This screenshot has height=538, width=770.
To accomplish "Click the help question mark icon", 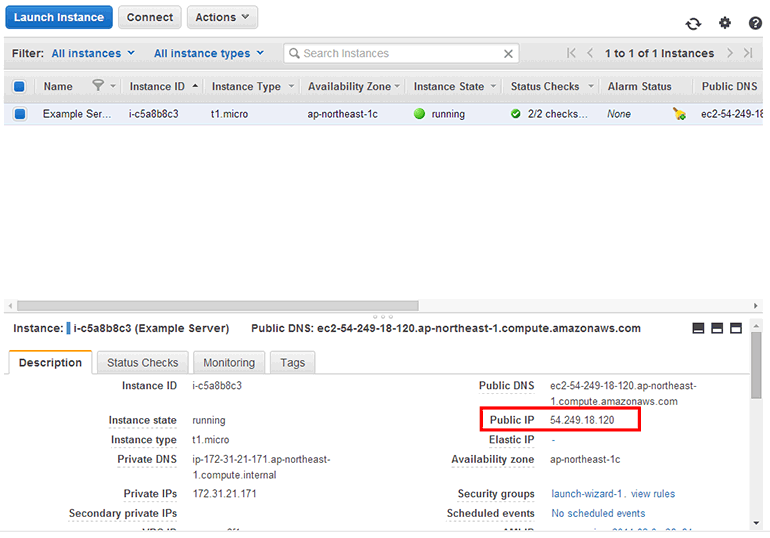I will [x=755, y=23].
